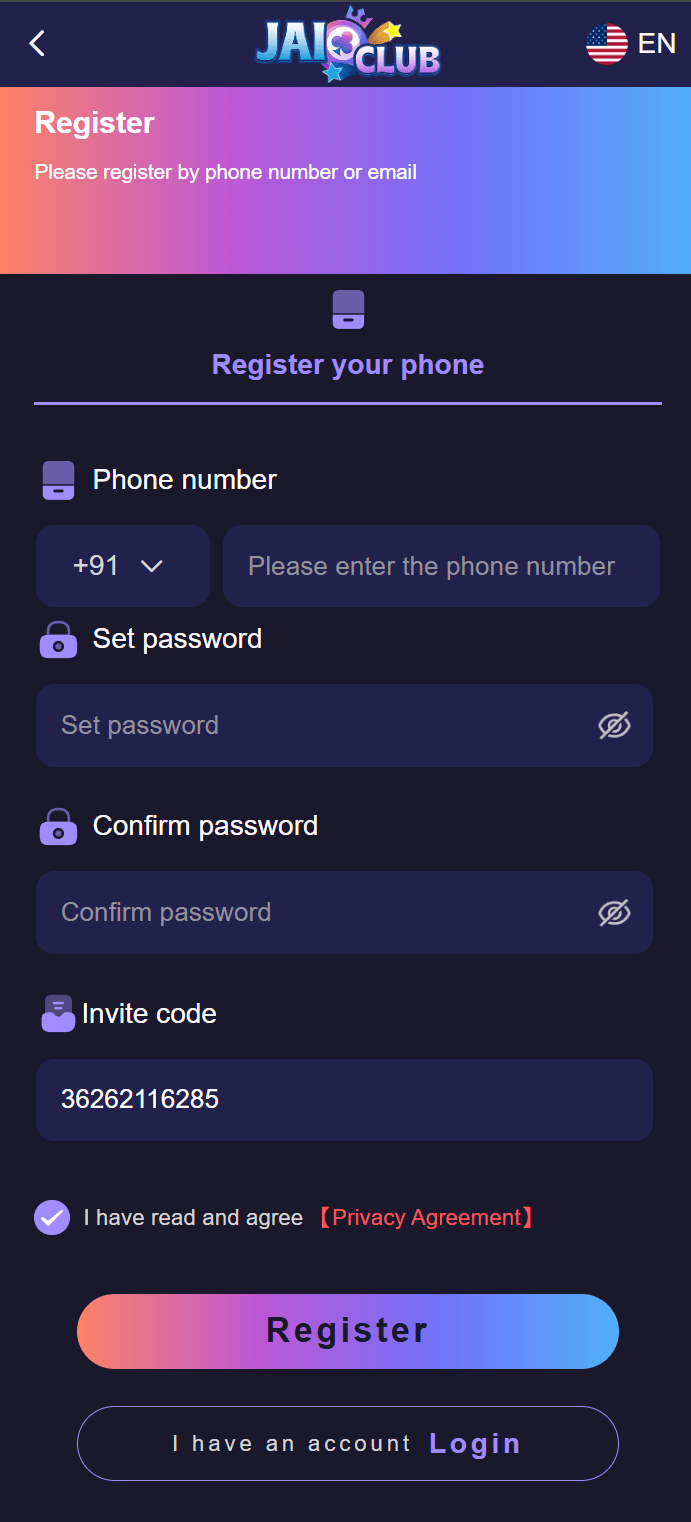Select the Register your phone tab
The height and width of the screenshot is (1522, 691).
(x=347, y=364)
